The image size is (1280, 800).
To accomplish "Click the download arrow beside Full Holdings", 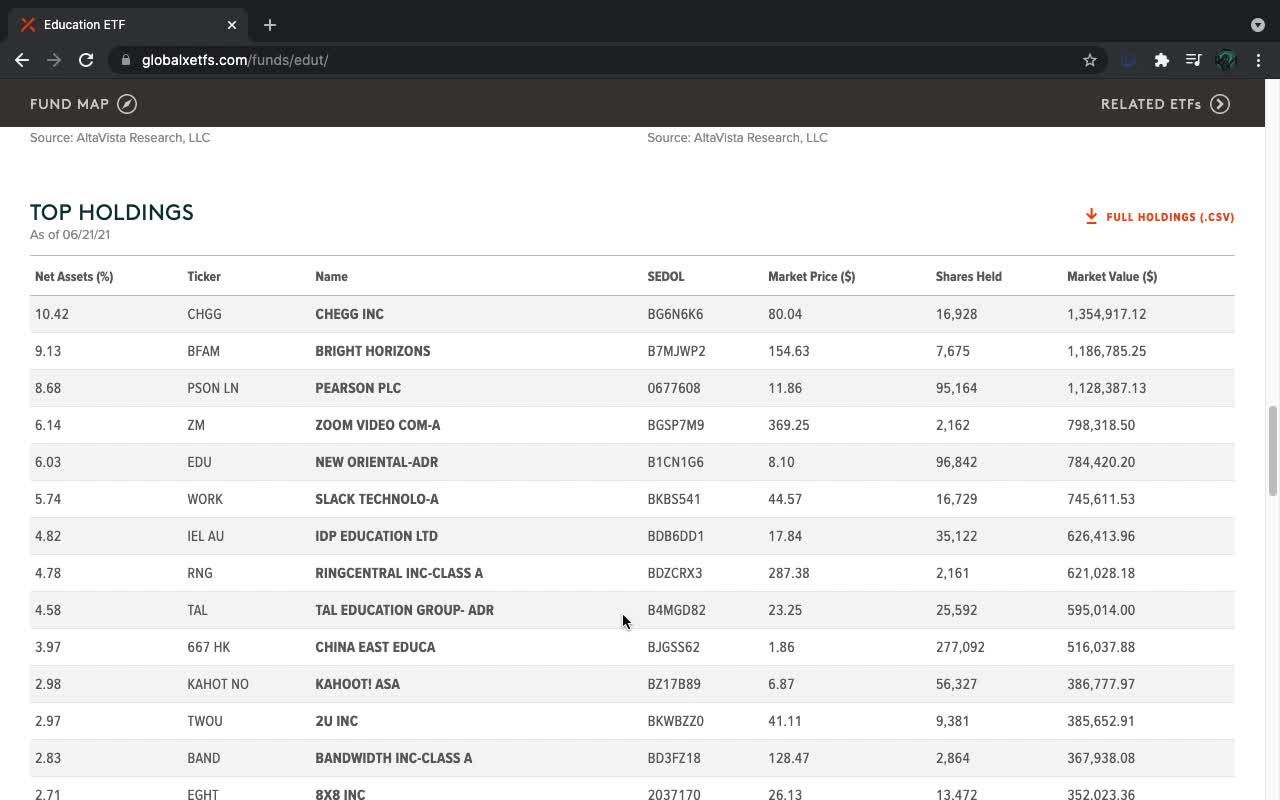I will (1091, 216).
